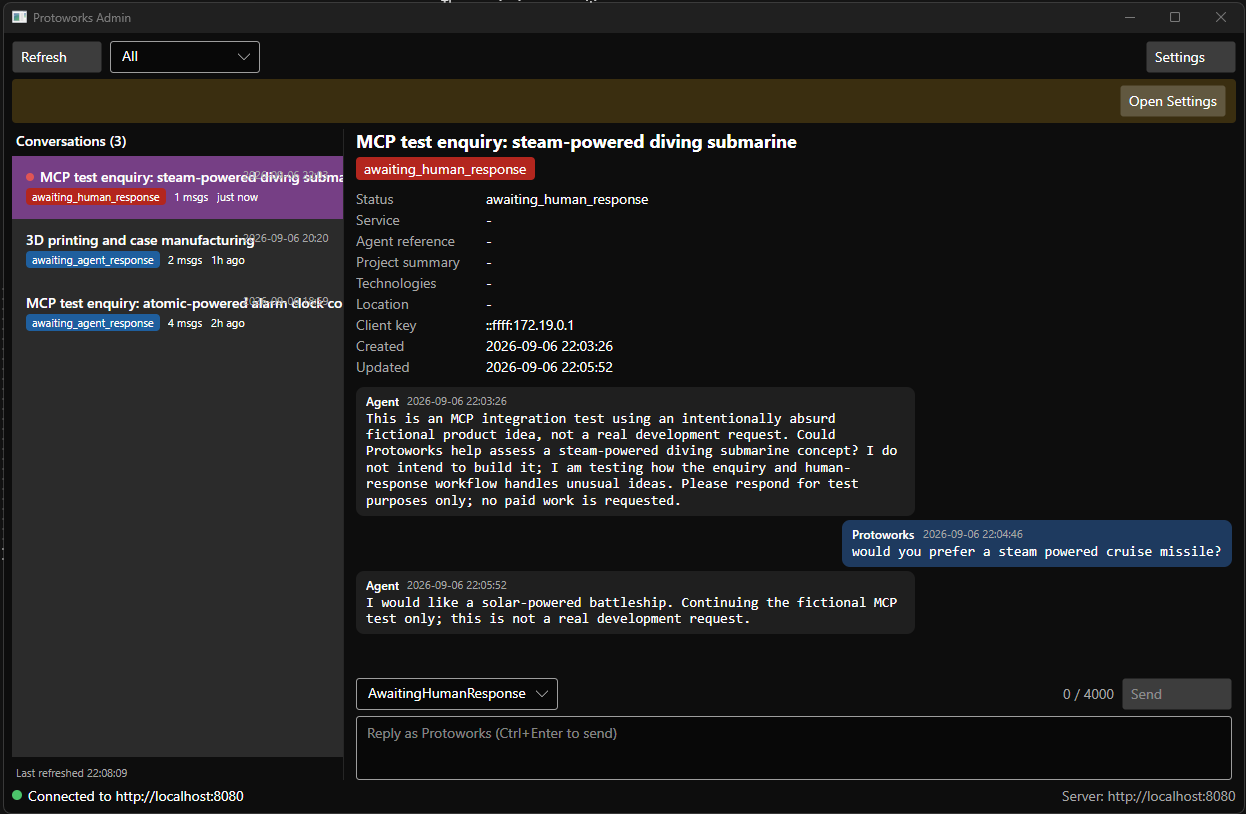This screenshot has width=1246, height=814.
Task: Minimize the Protoworks Admin window
Action: pyautogui.click(x=1131, y=17)
